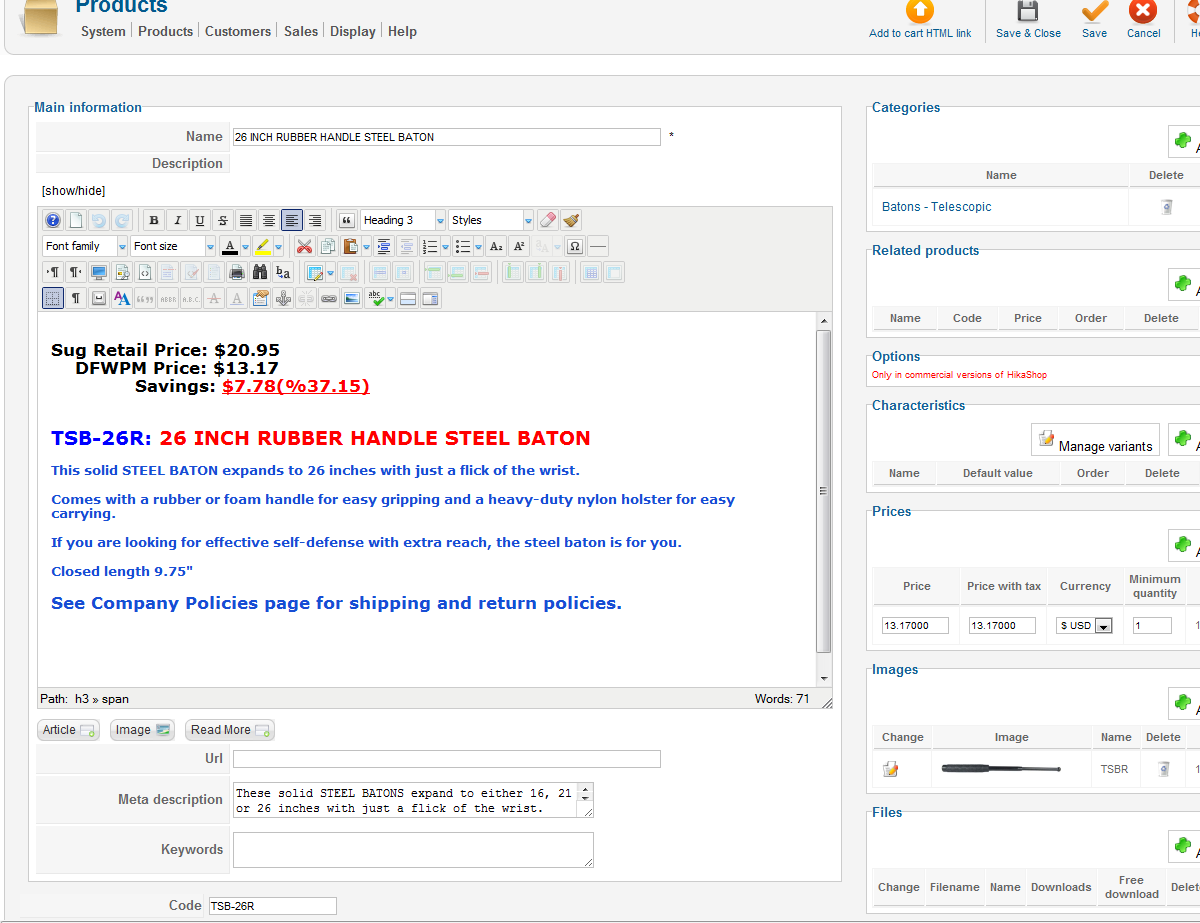This screenshot has width=1200, height=923.
Task: Toggle Bold formatting in the editor
Action: tap(153, 220)
